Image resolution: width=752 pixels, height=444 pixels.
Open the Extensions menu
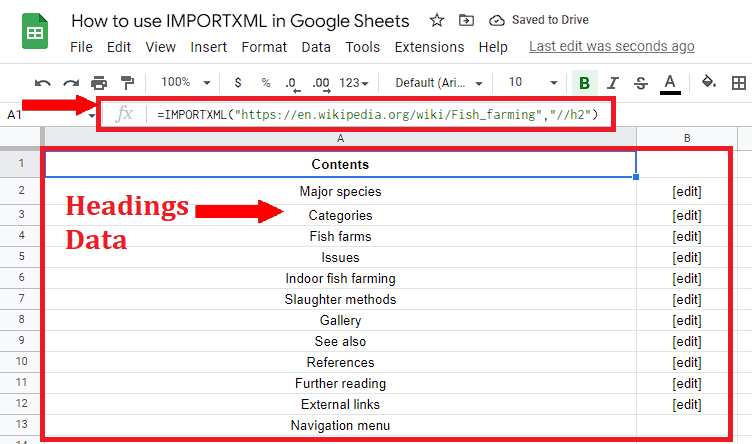click(x=429, y=47)
